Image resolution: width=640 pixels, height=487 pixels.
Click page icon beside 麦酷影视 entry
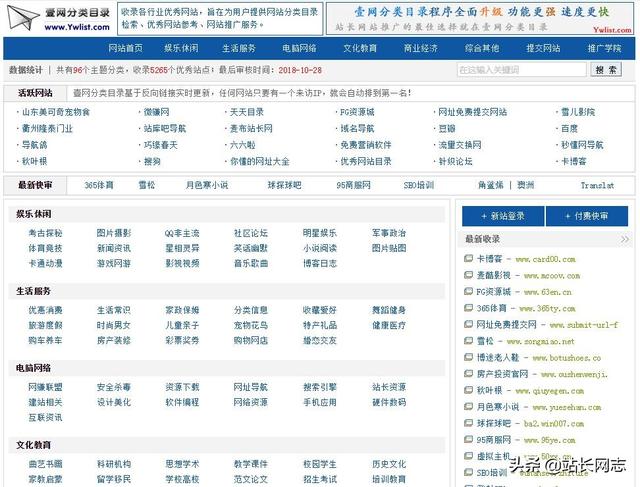pyautogui.click(x=468, y=275)
